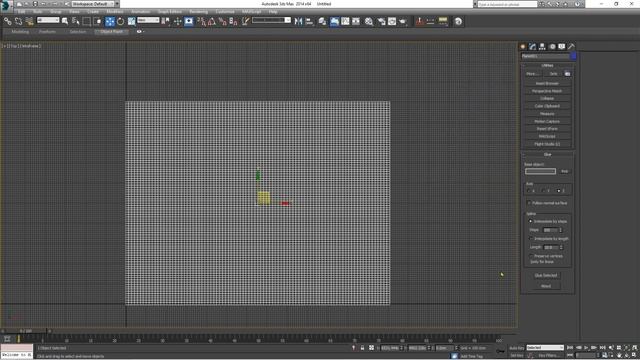640x360 pixels.
Task: Open the Customize menu
Action: [225, 12]
